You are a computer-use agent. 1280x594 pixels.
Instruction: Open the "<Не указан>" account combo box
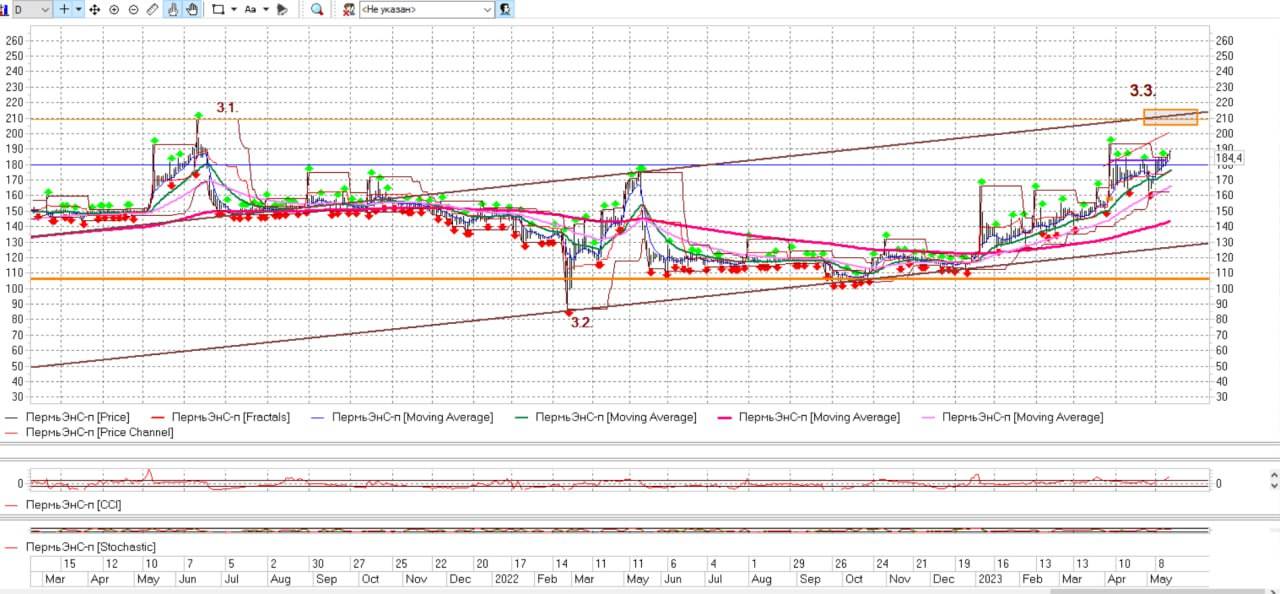[427, 9]
